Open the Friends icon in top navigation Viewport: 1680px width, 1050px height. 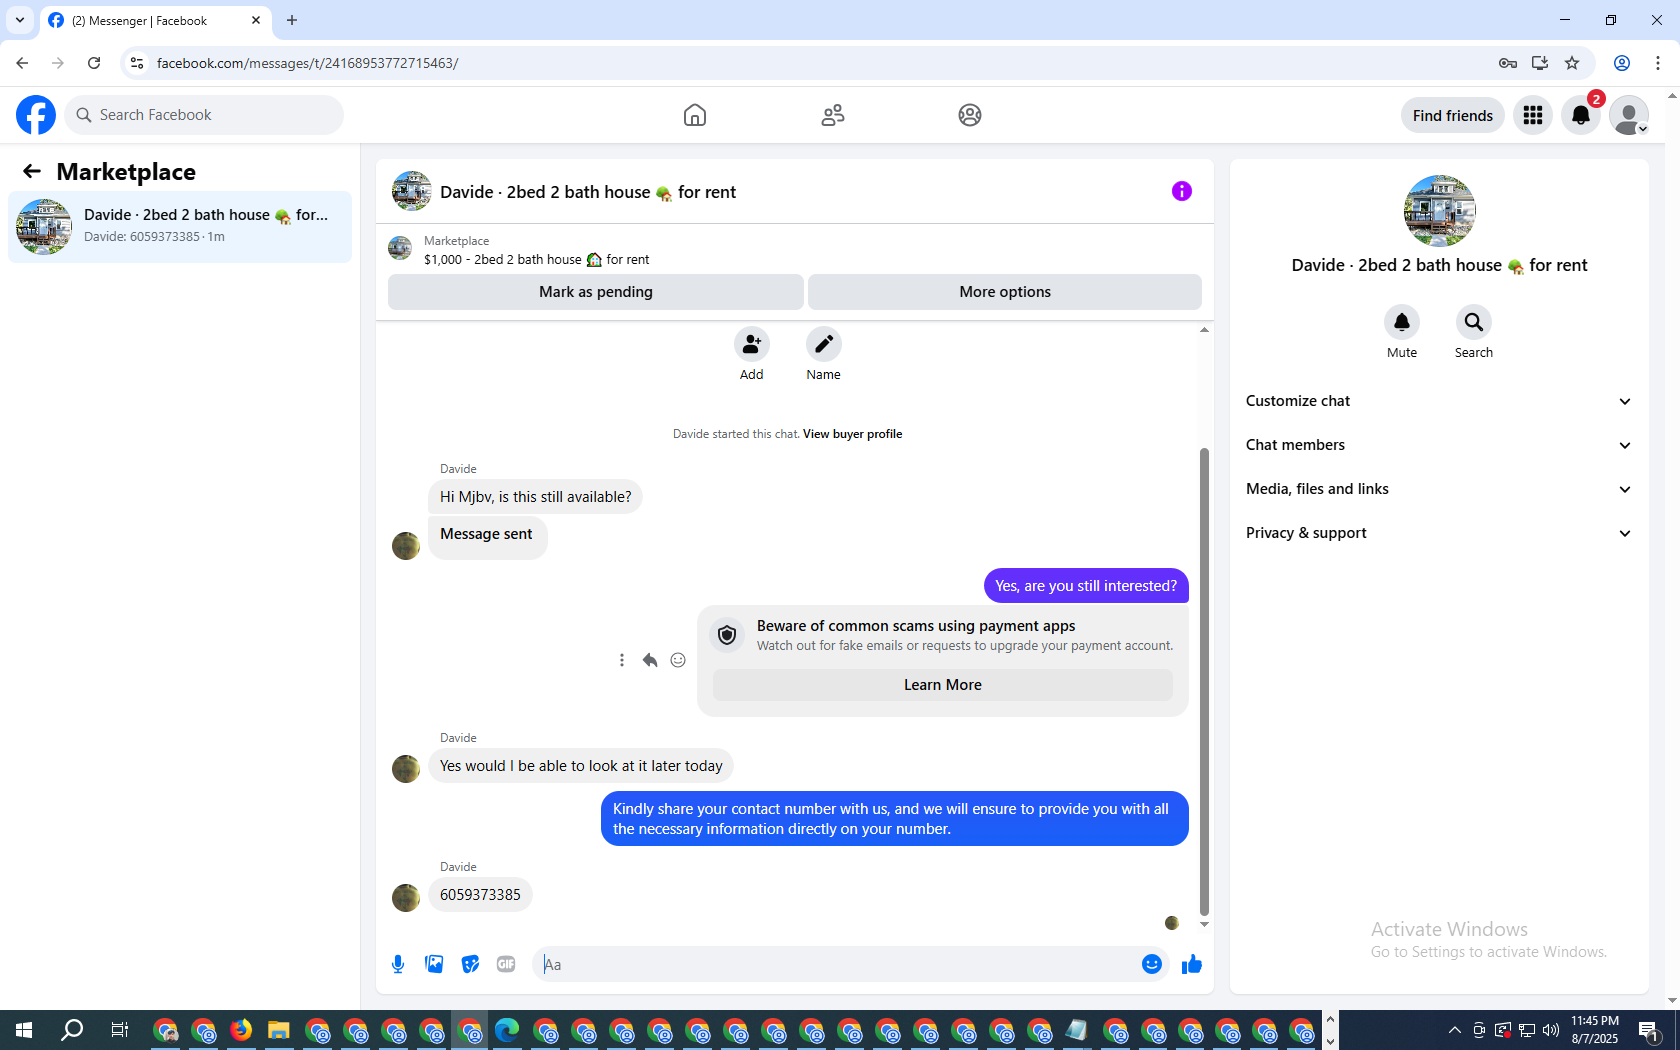click(x=833, y=115)
